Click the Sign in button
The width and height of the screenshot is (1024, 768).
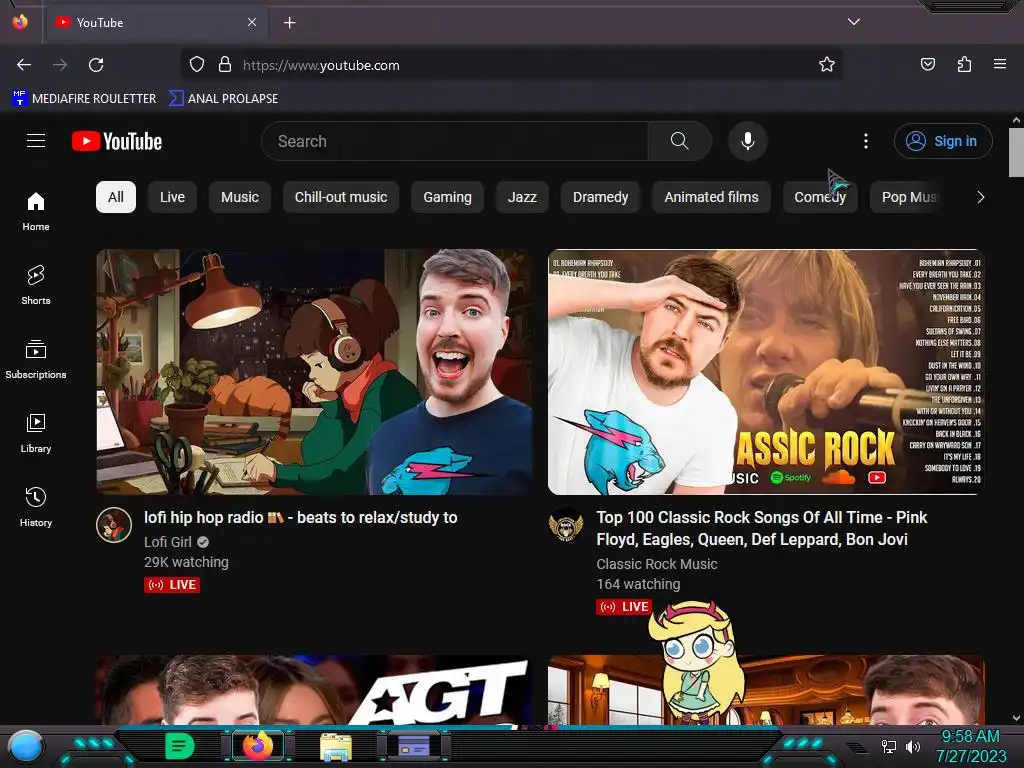coord(943,141)
